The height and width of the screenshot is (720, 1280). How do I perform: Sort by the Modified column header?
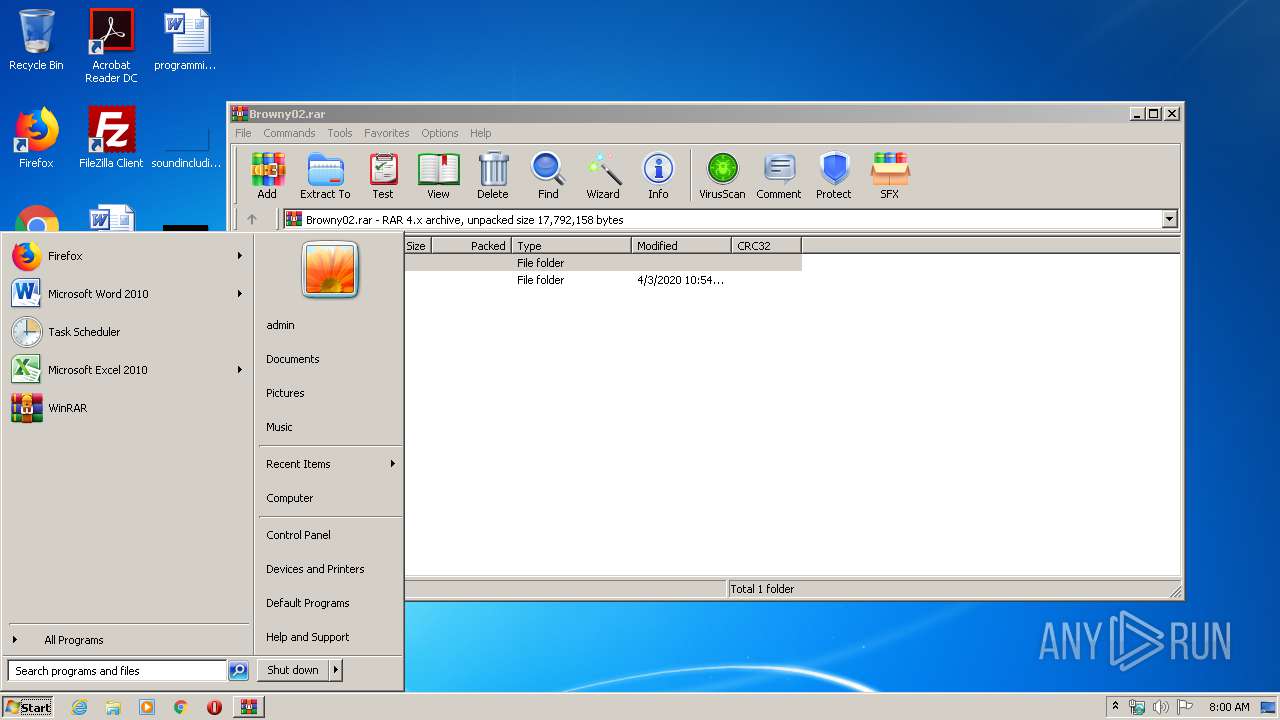tap(681, 246)
